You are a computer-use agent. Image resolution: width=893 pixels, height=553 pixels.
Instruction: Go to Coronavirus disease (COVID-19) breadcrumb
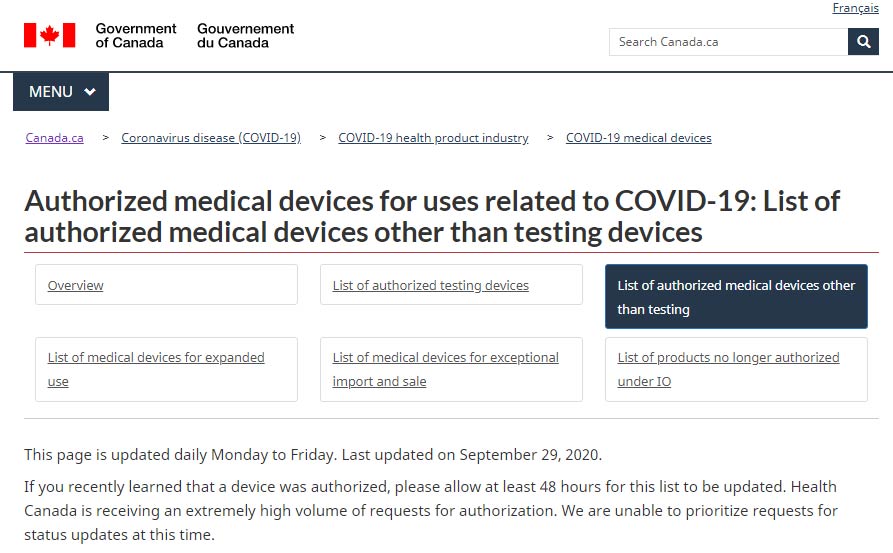click(211, 138)
